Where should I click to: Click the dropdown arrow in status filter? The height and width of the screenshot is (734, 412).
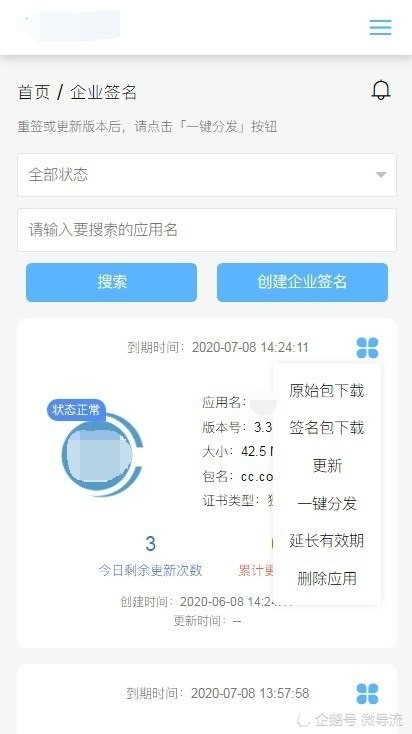pyautogui.click(x=381, y=175)
